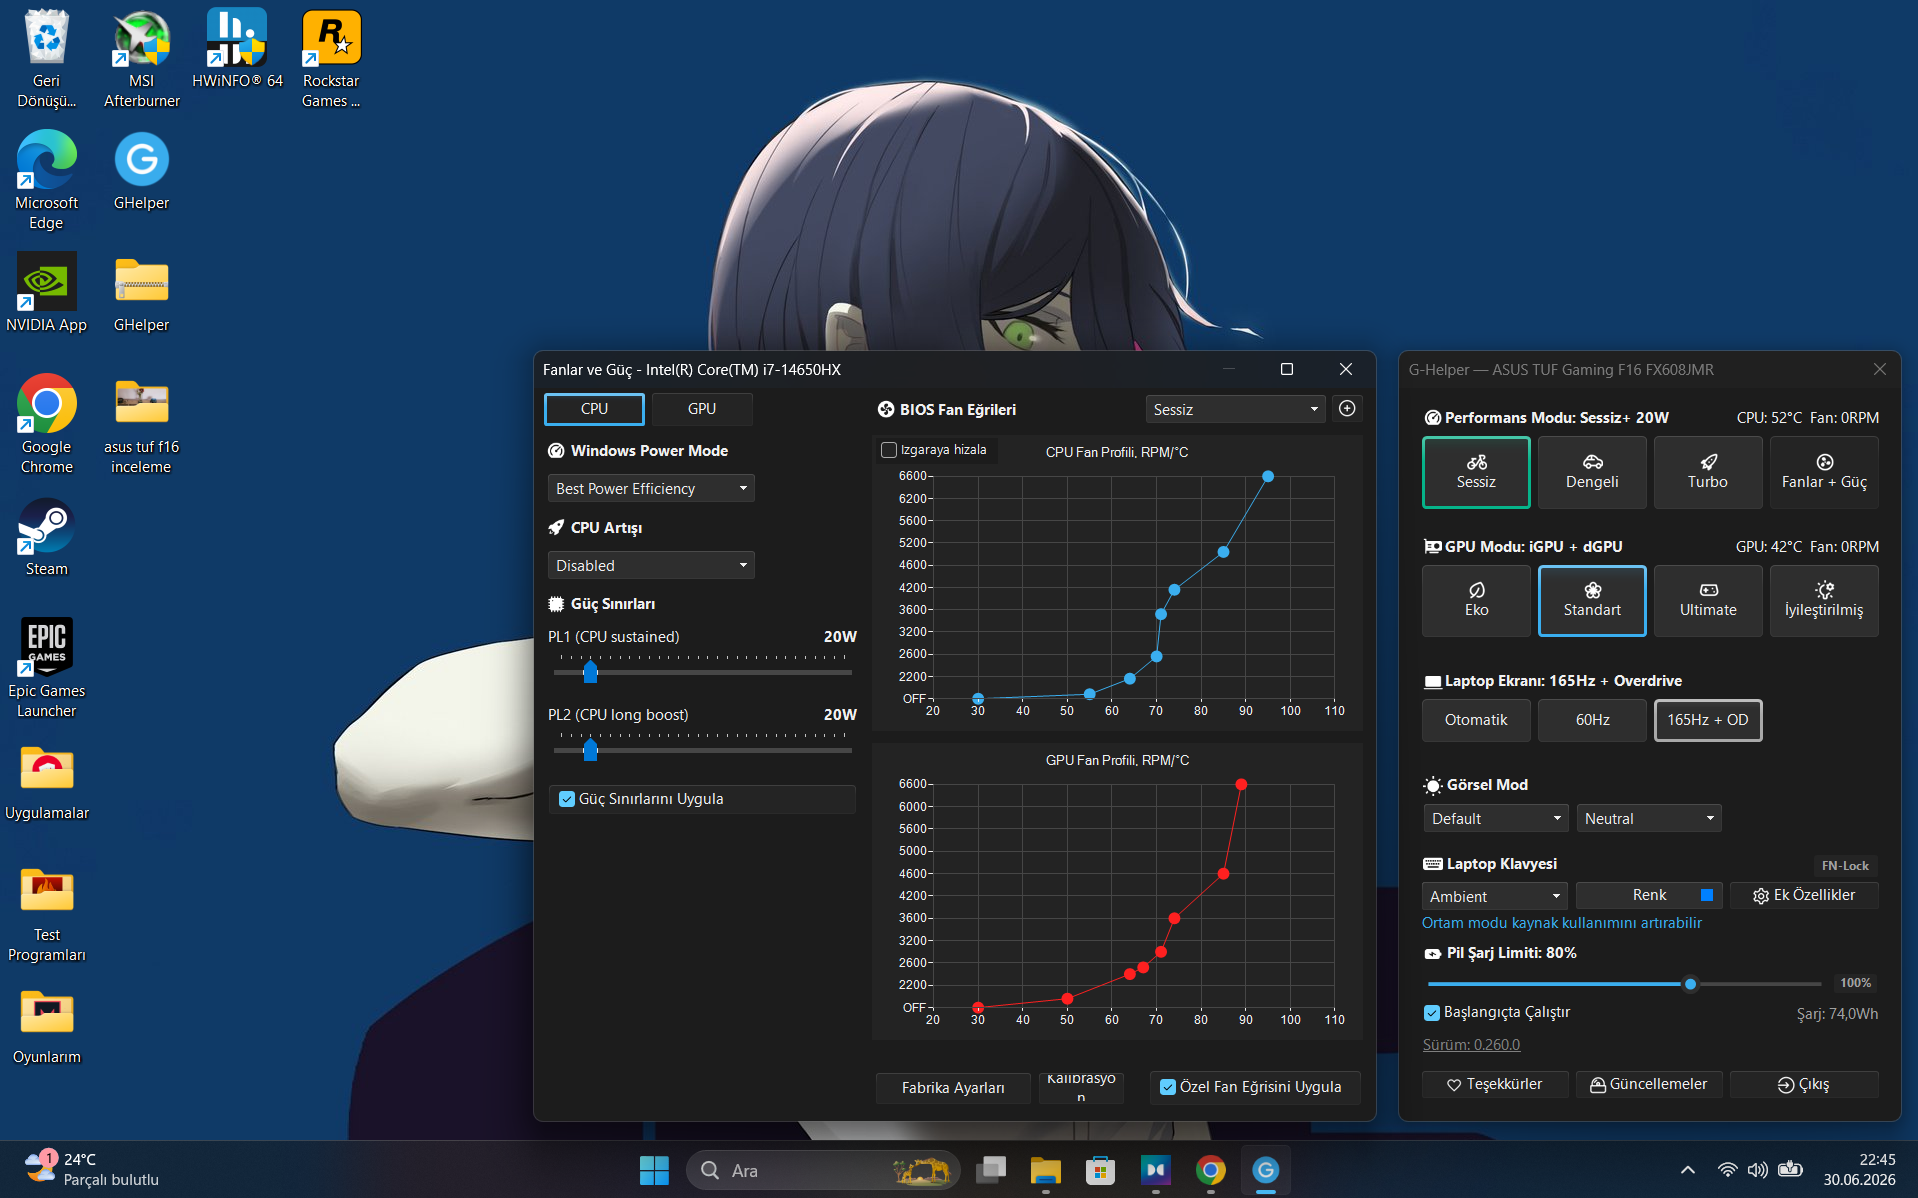Open the Epic Games Launcher shortcut
The width and height of the screenshot is (1918, 1198).
click(46, 668)
